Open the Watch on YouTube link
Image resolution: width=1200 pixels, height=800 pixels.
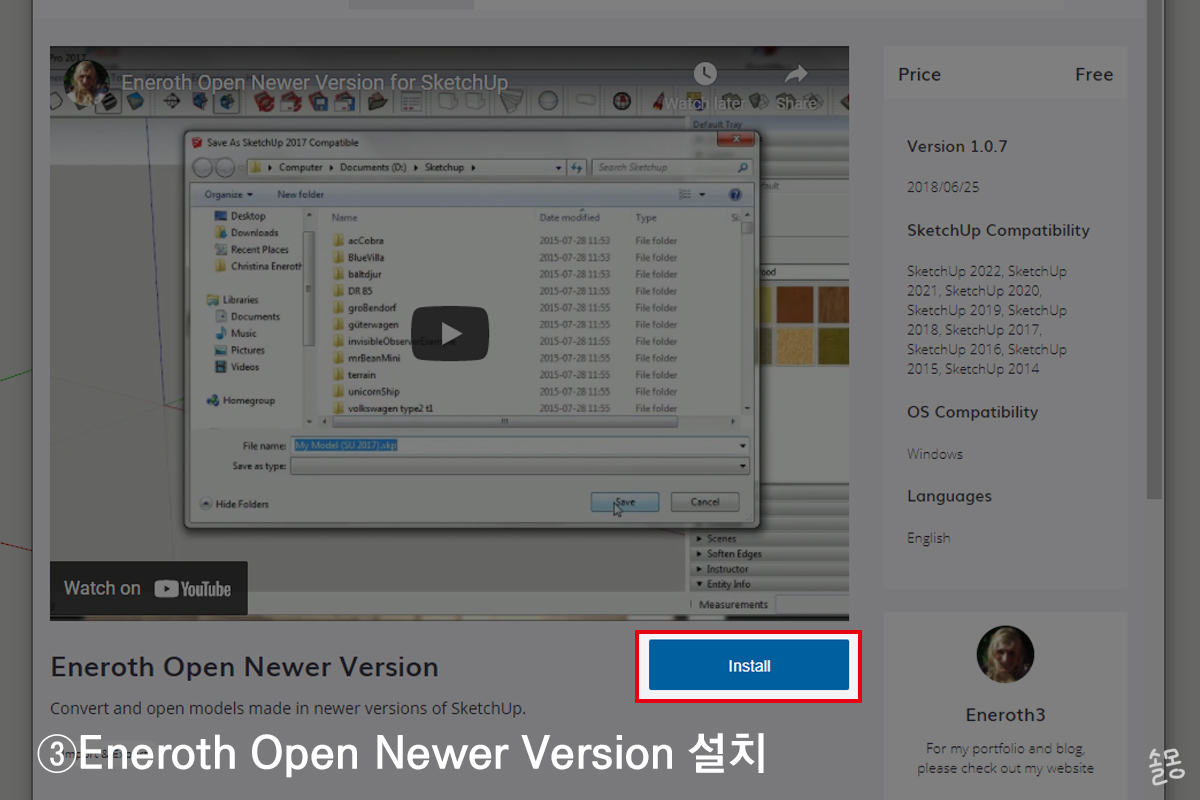[x=148, y=589]
